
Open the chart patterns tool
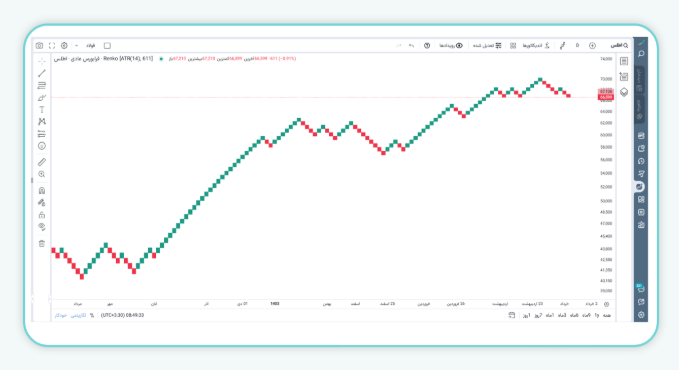42,122
